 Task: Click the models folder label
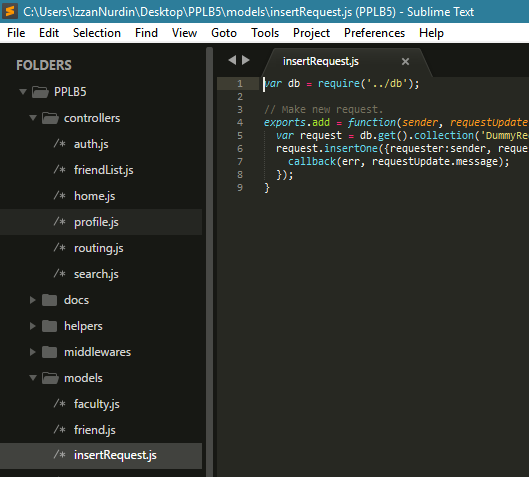pos(83,378)
